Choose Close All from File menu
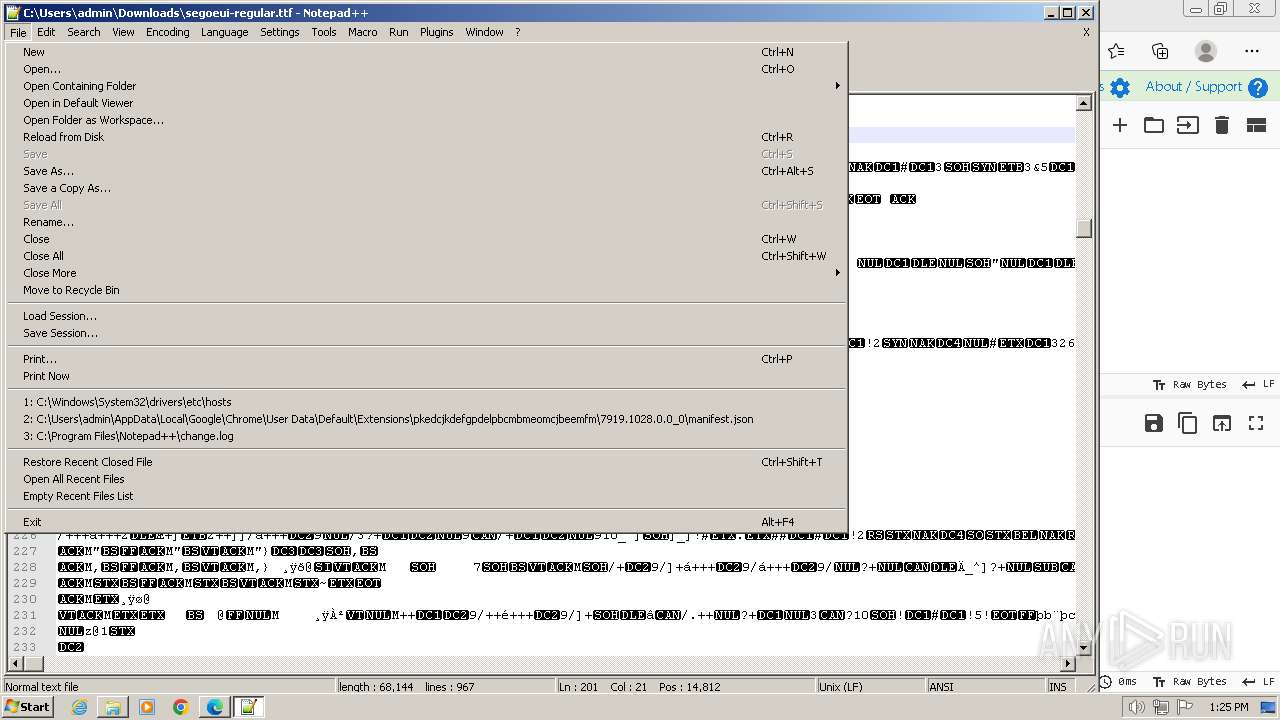This screenshot has width=1280, height=720. (427, 256)
